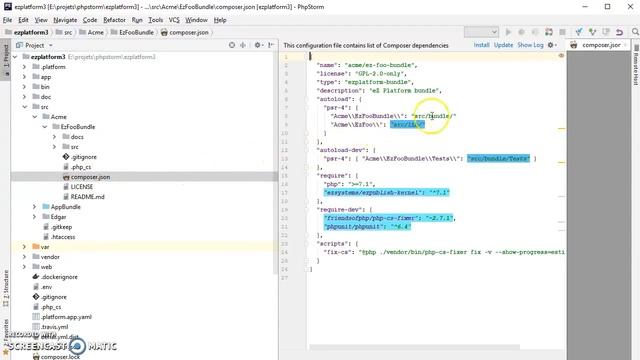Screen dimensions: 640x360
Task: Click the VCS Commit icon
Action: pos(592,32)
